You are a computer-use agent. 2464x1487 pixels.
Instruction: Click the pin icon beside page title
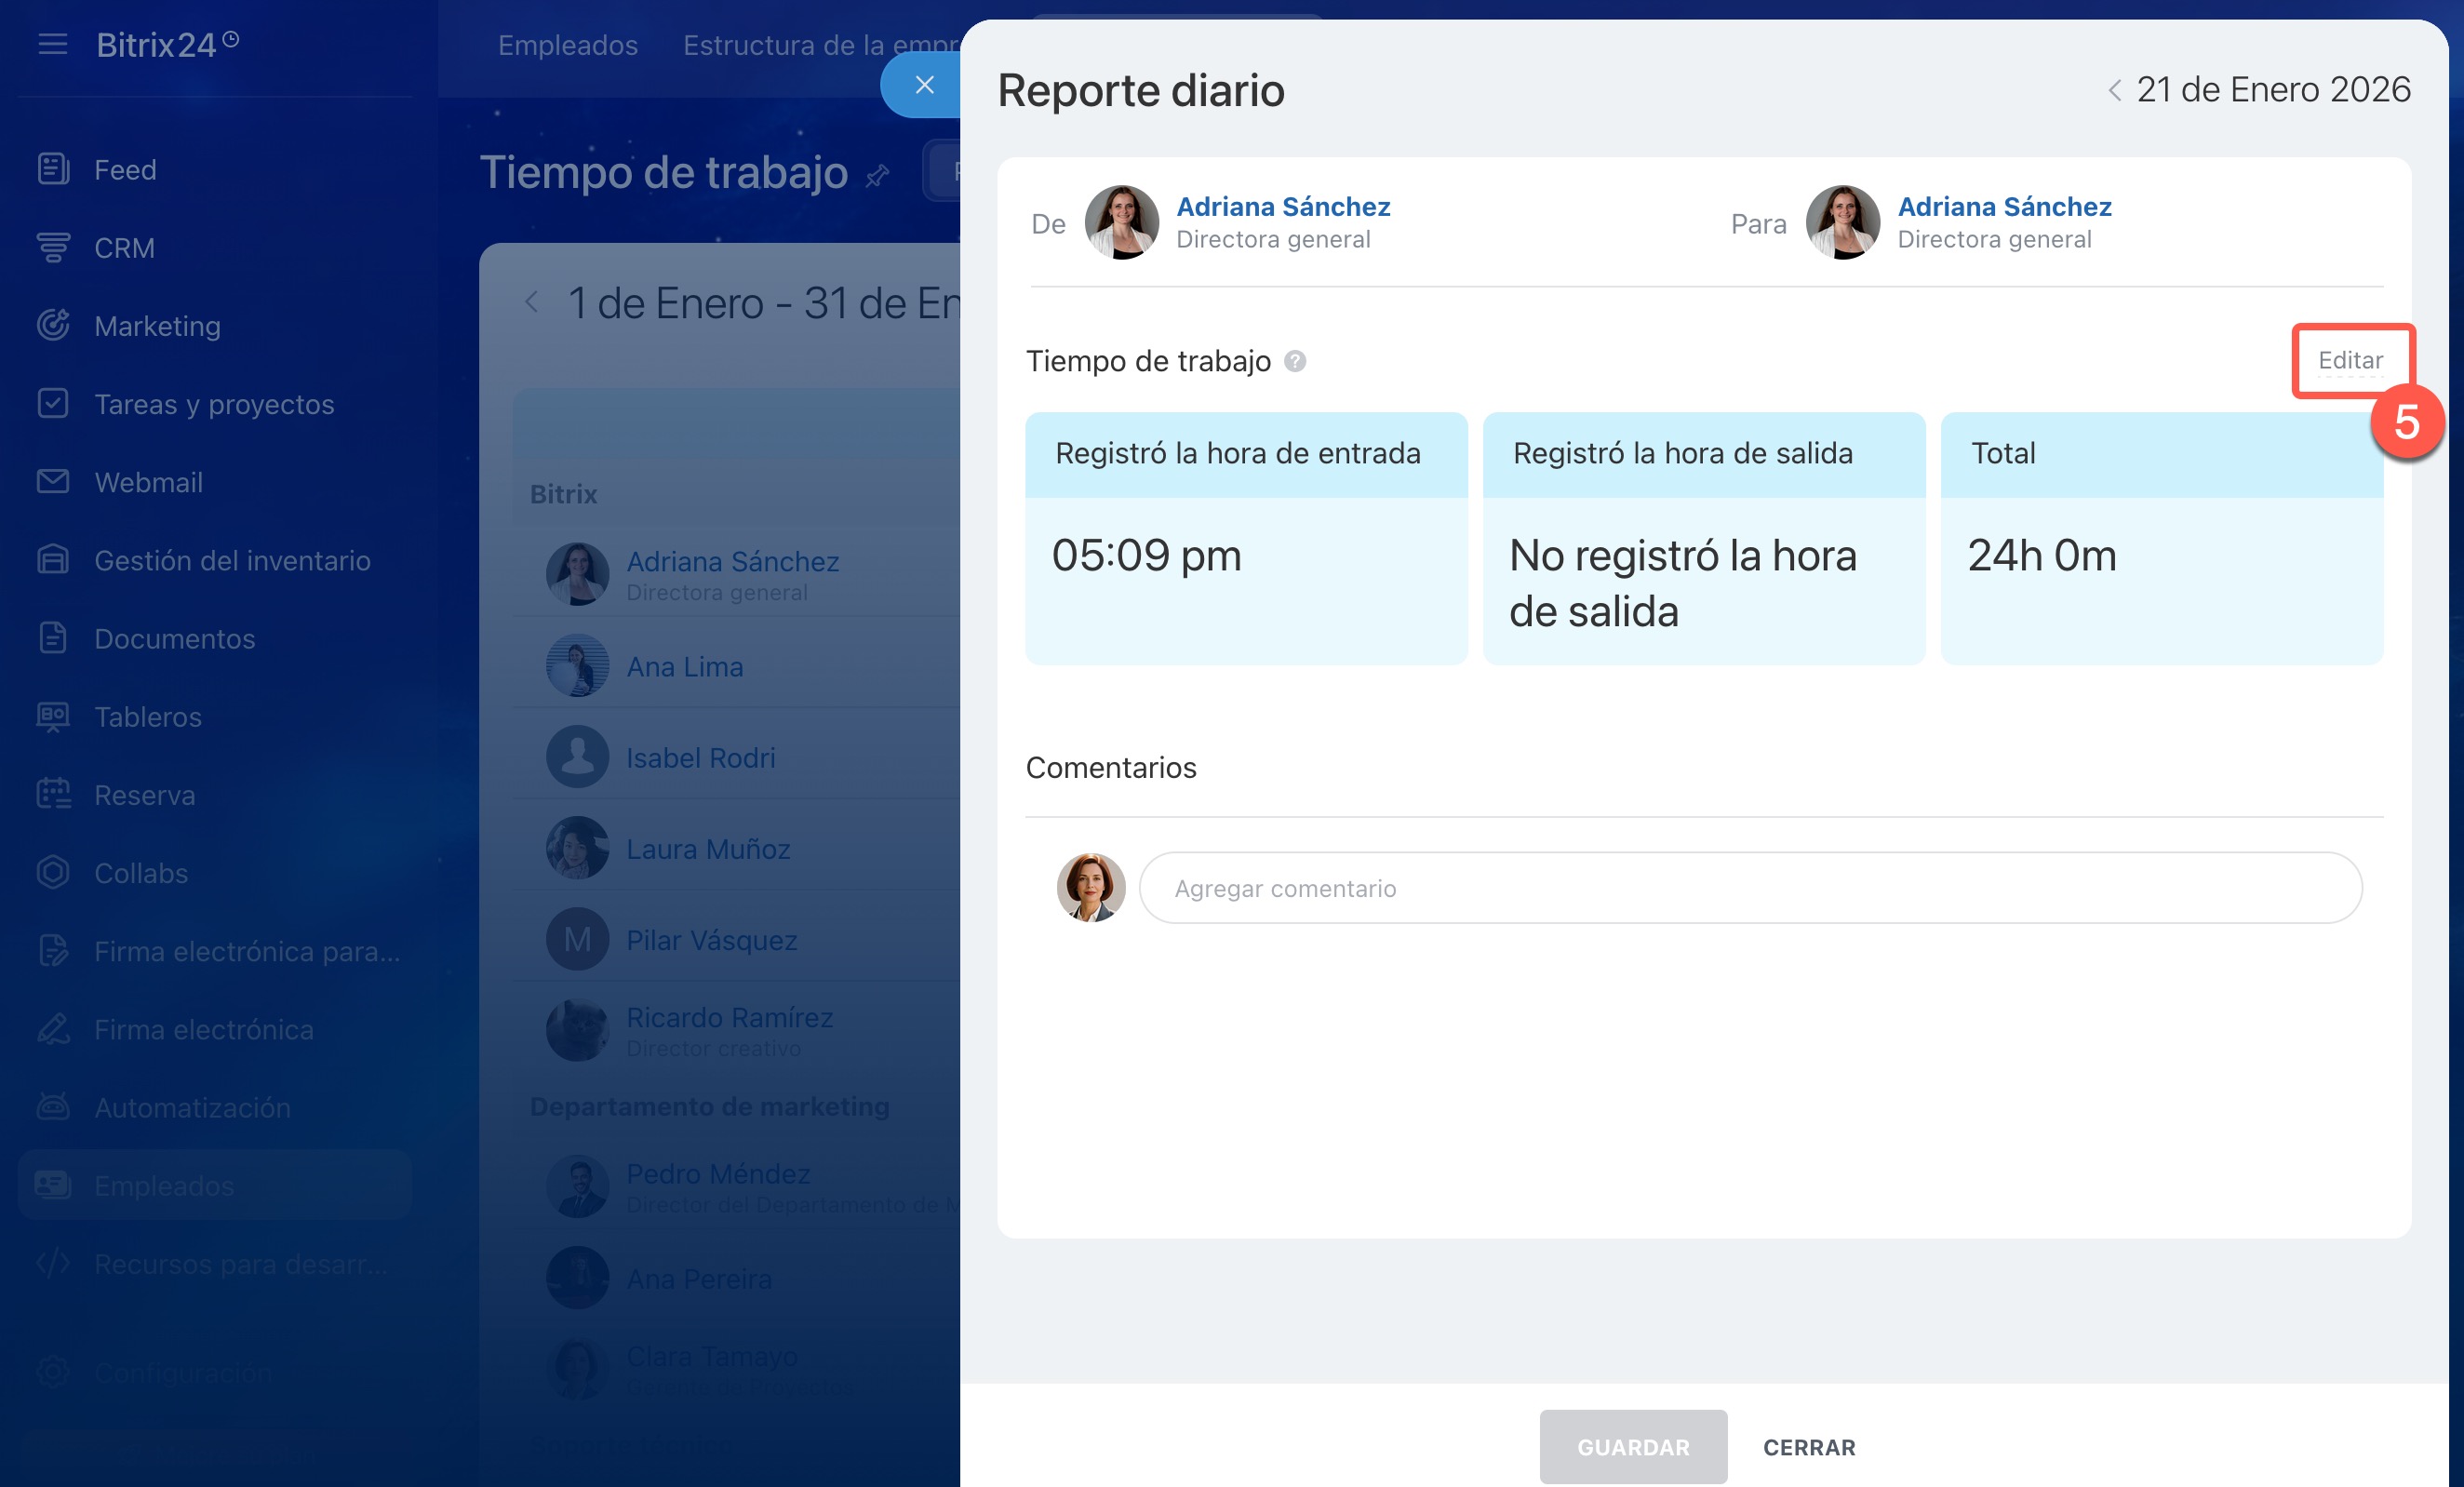877,177
